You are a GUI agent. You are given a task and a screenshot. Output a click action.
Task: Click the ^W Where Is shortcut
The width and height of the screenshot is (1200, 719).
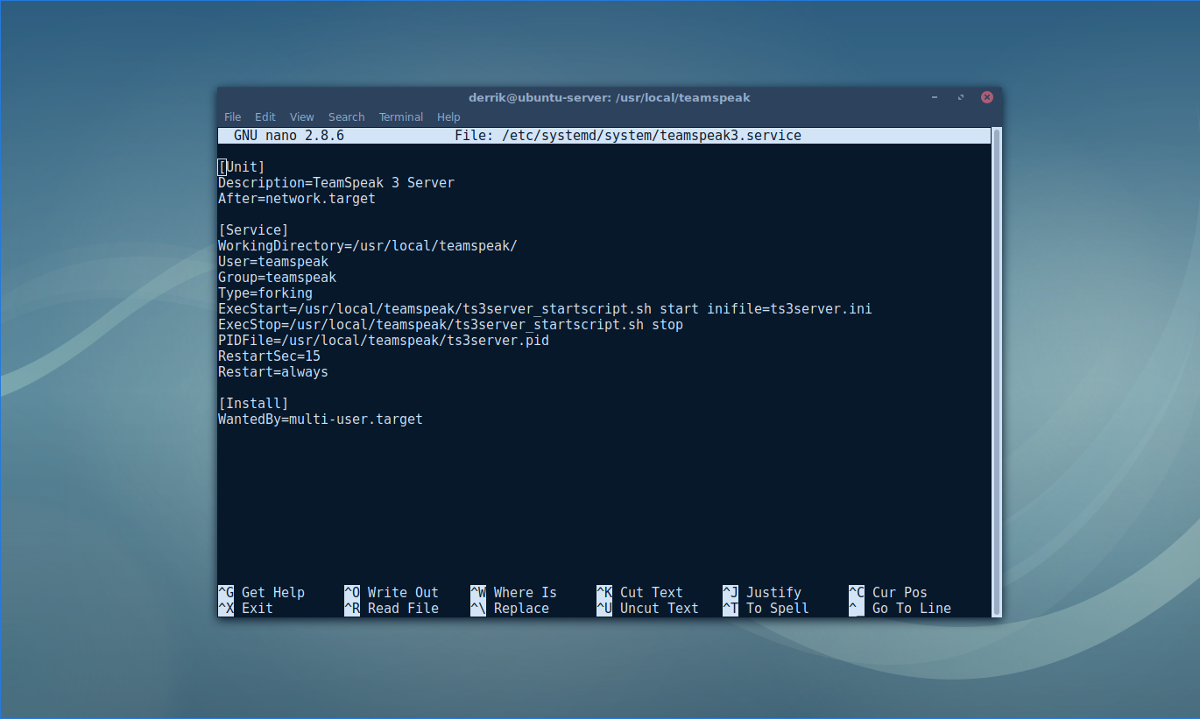click(x=513, y=592)
